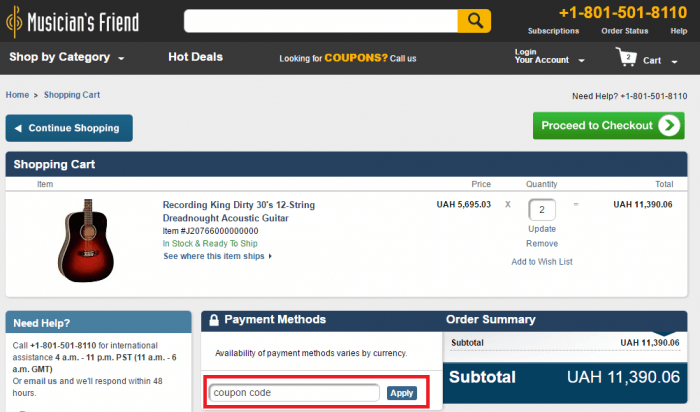
Task: Apply the coupon code
Action: [x=401, y=393]
